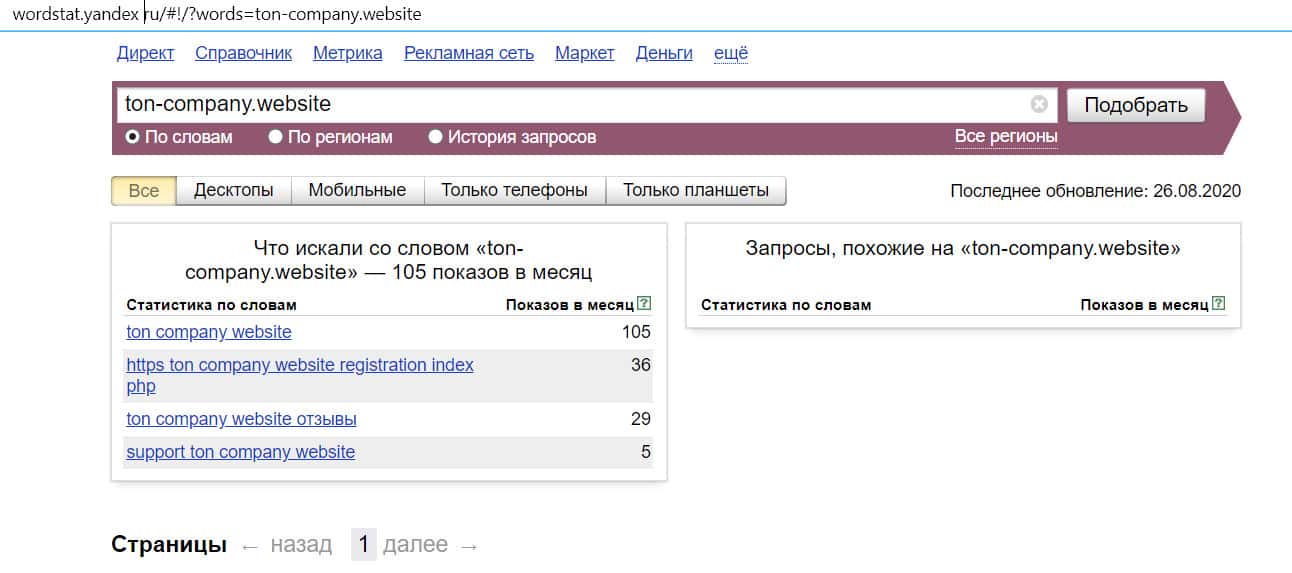Show only tablets with "Только планшеты" tab
This screenshot has height=573, width=1292.
click(695, 190)
